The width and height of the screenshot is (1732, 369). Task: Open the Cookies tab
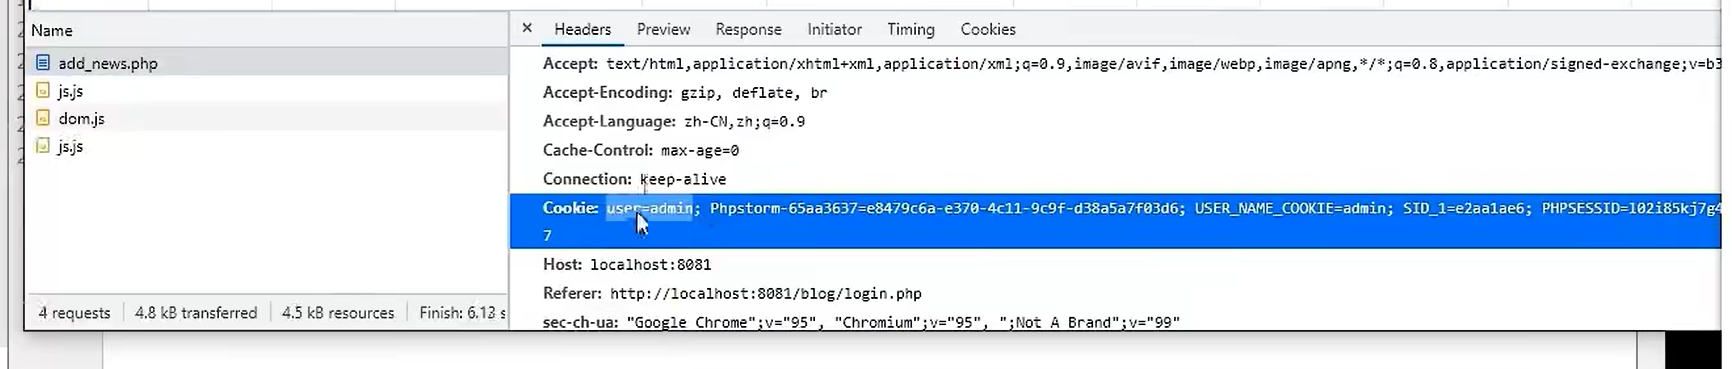[988, 30]
